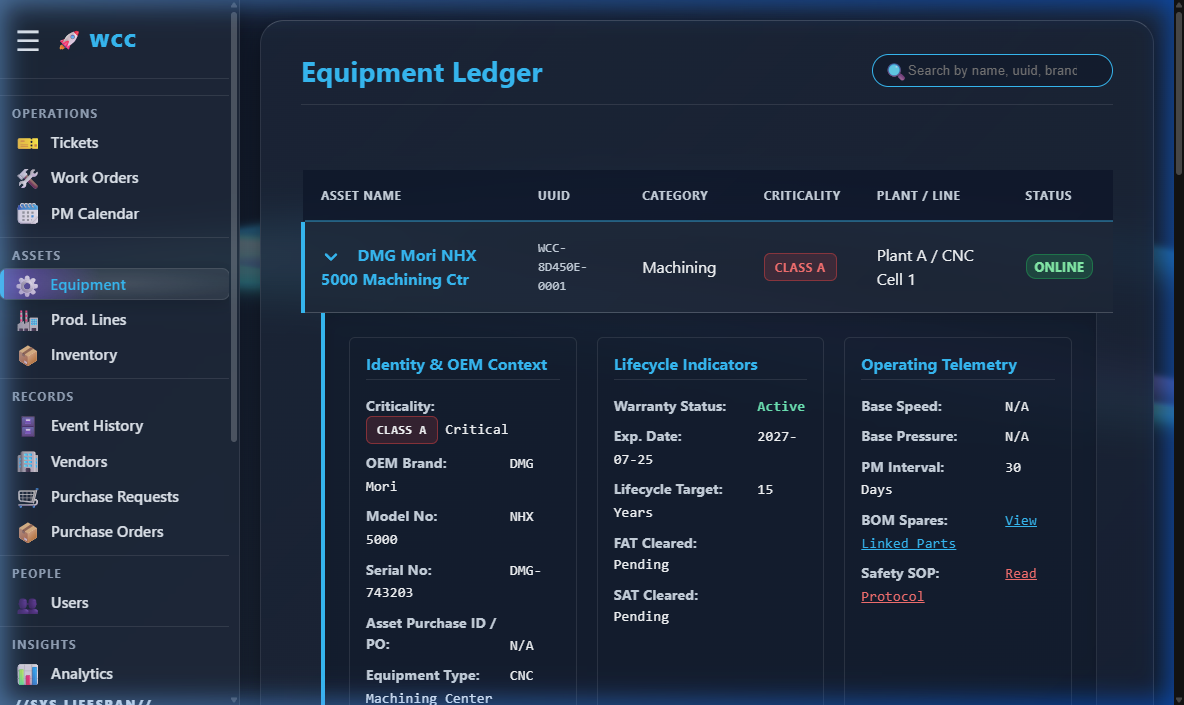Click the STATUS column header
Screen dimensions: 1184x705
coord(1048,195)
